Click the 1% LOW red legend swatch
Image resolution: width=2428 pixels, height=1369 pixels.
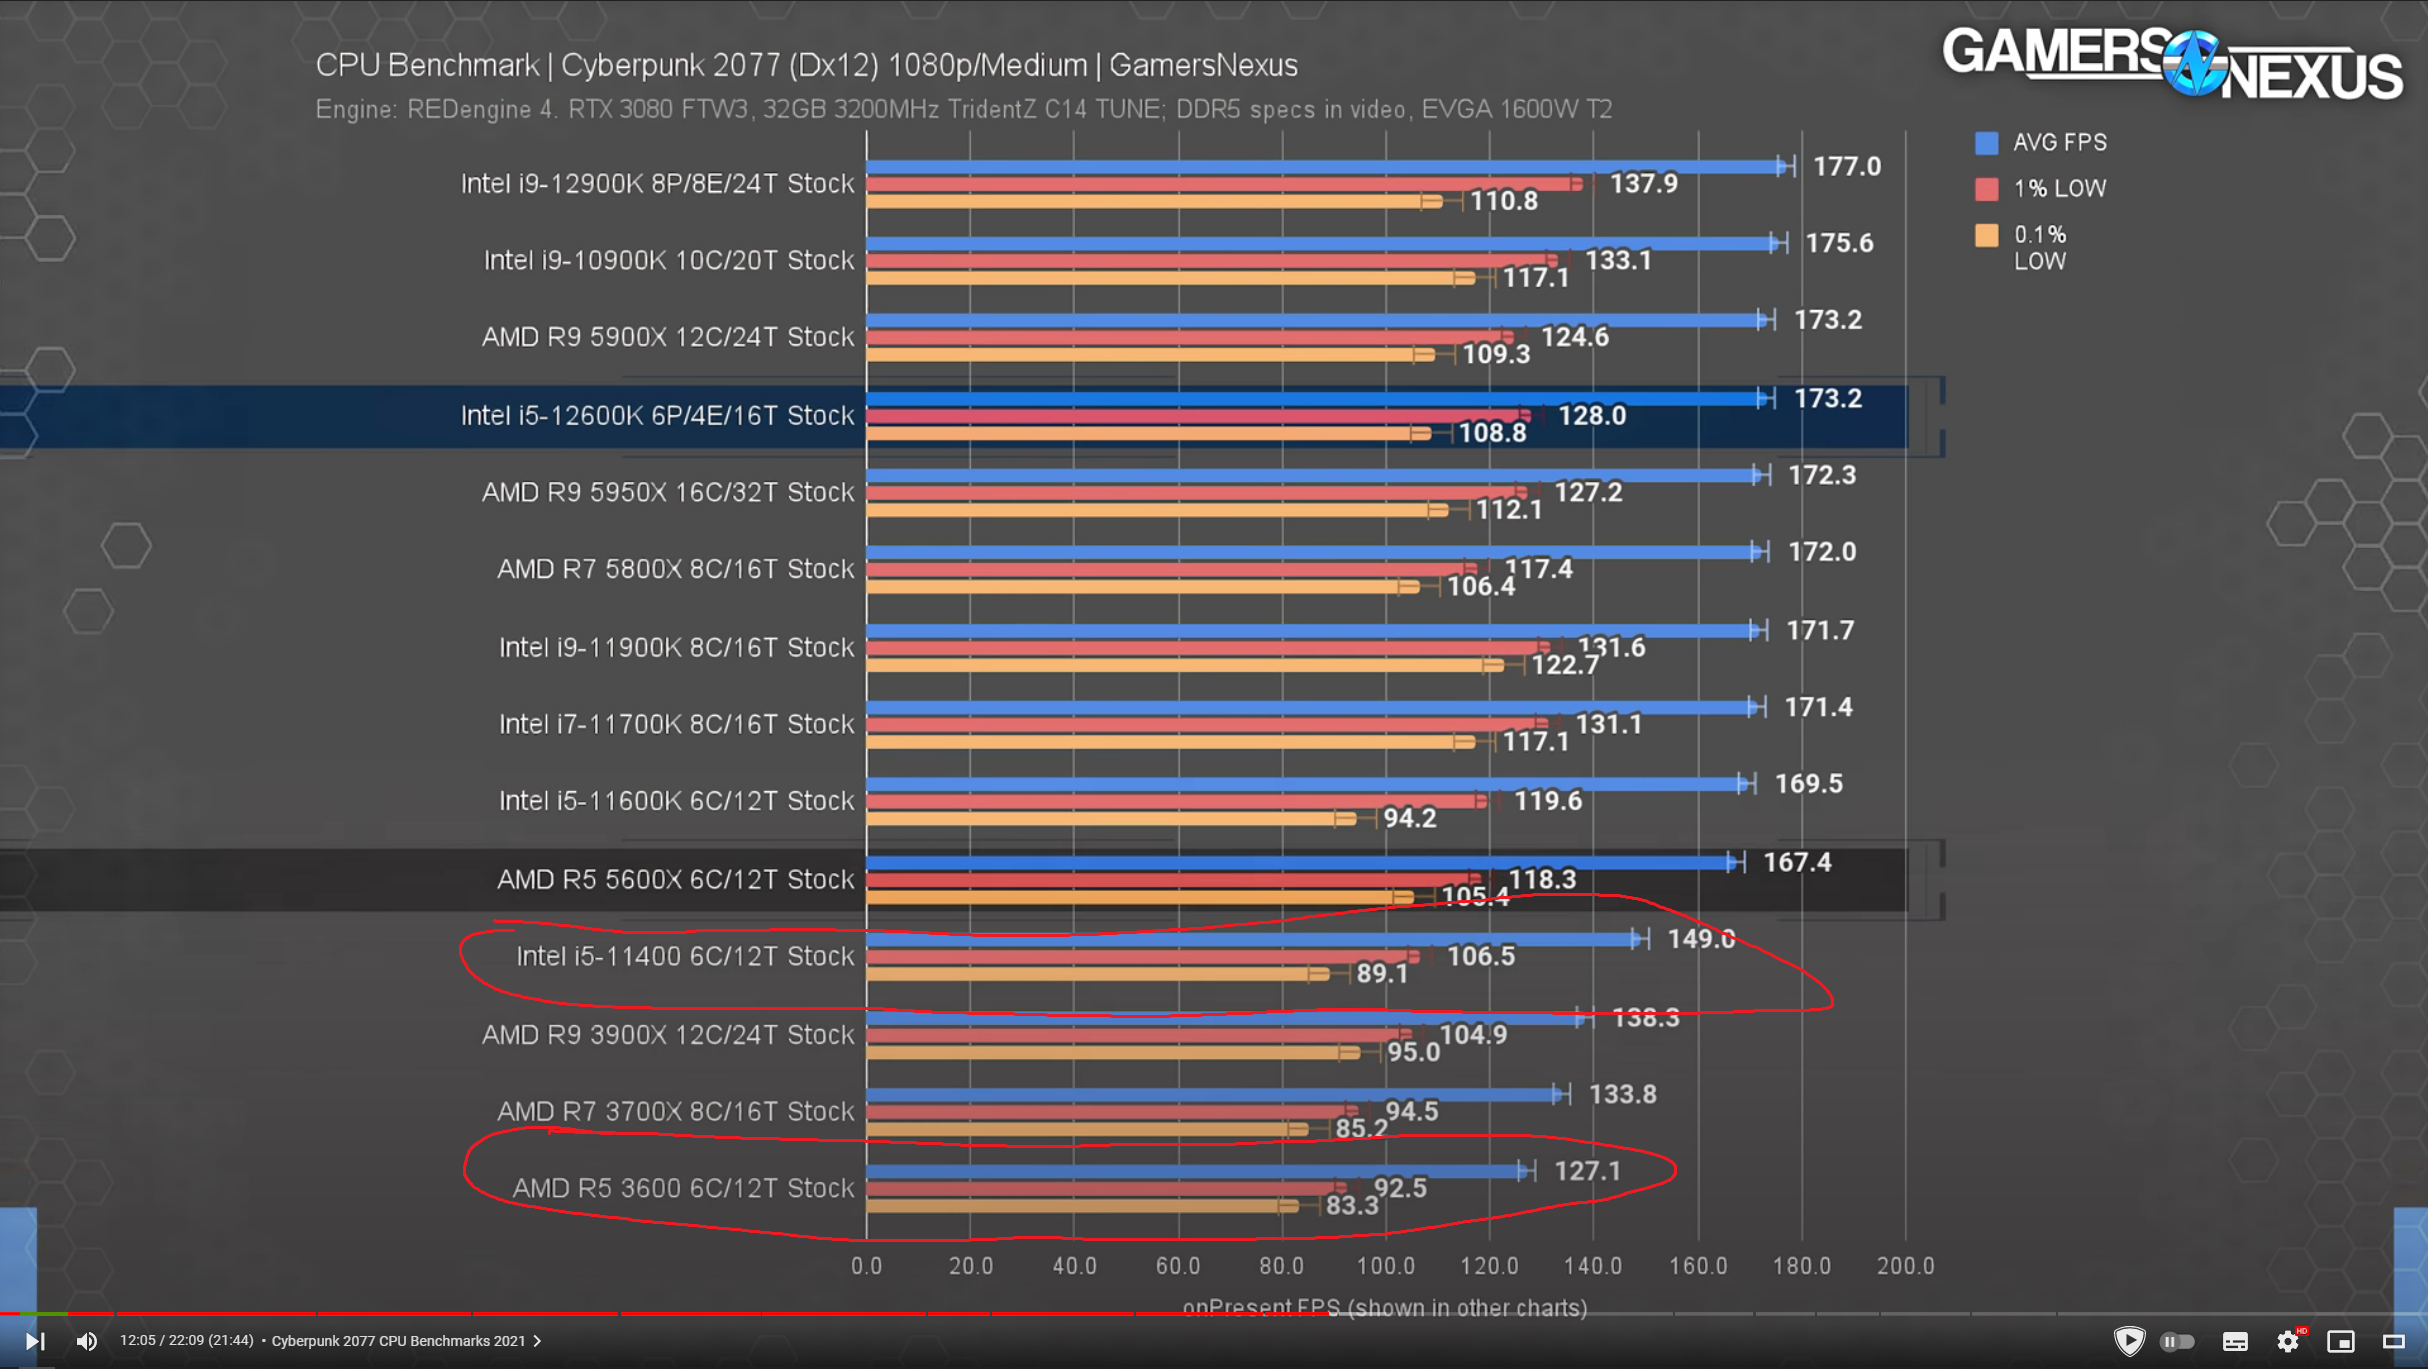[1986, 189]
